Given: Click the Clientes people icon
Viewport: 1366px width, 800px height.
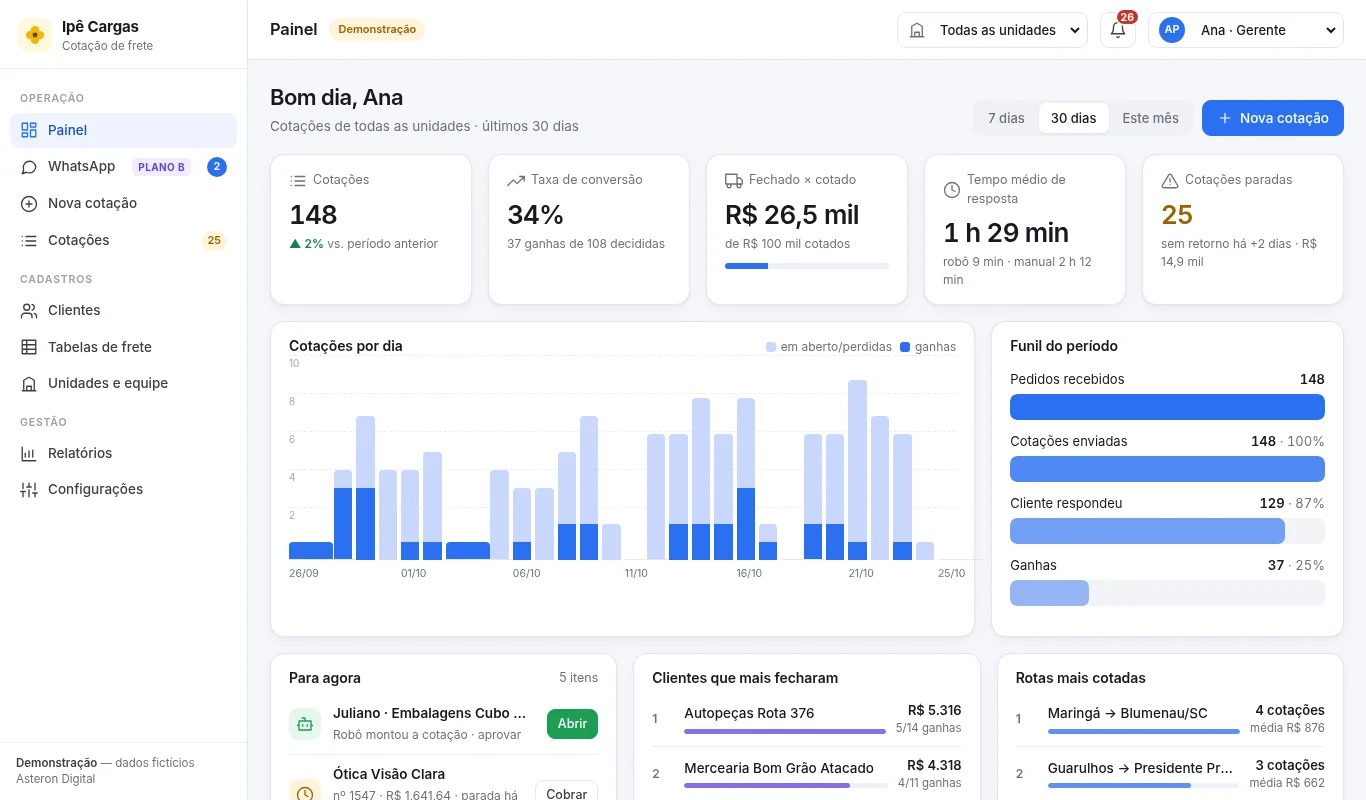Looking at the screenshot, I should 29,311.
